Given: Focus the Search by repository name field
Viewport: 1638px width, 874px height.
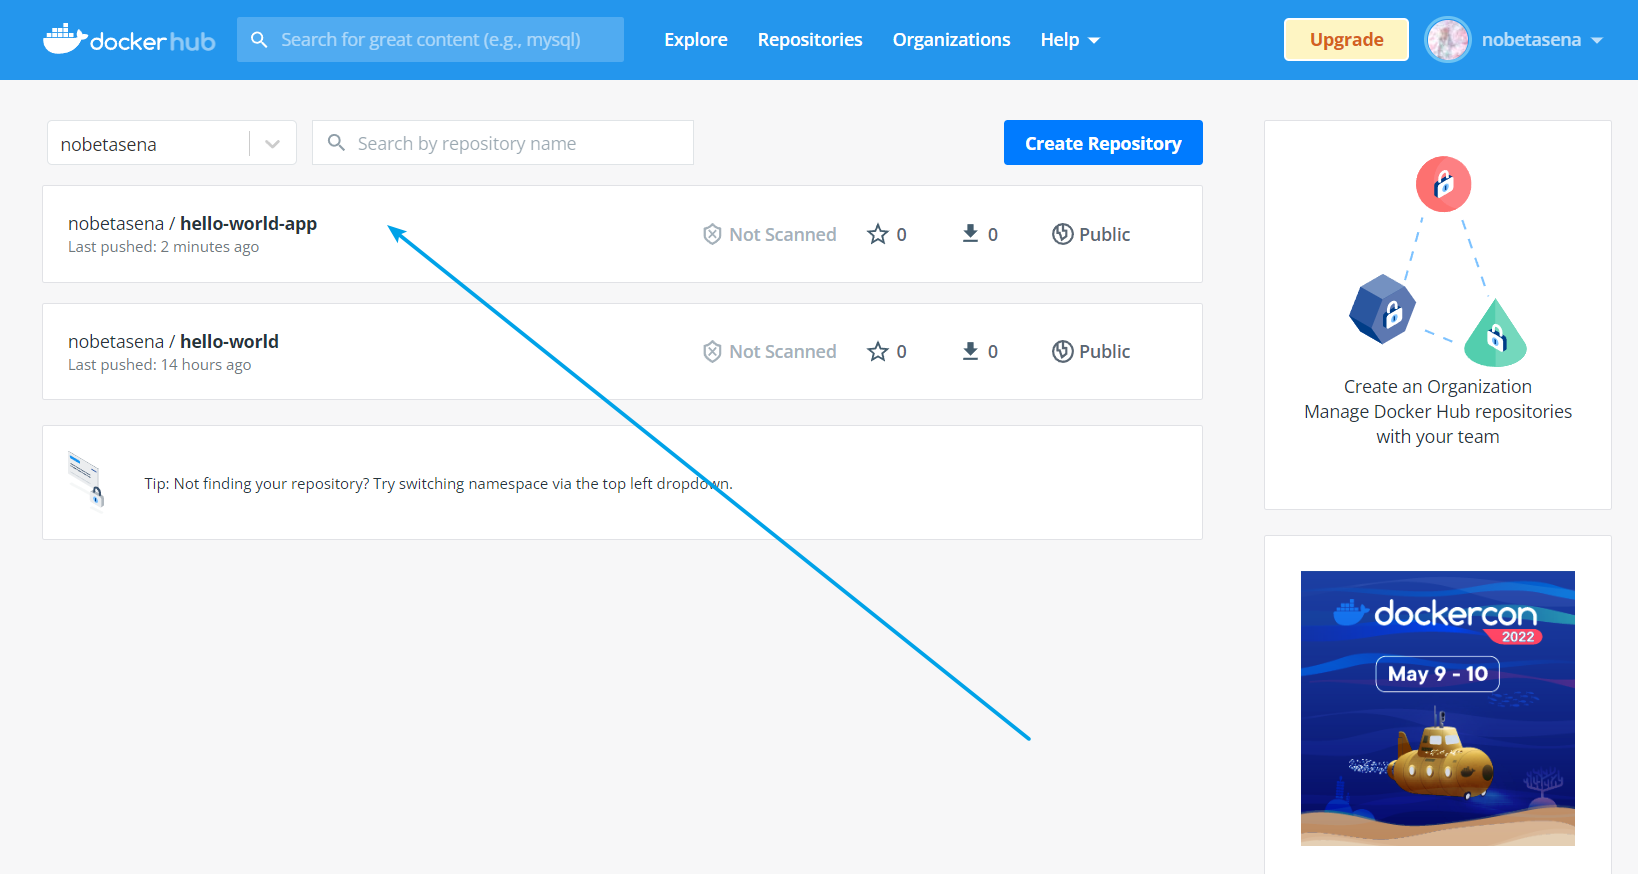Looking at the screenshot, I should tap(515, 144).
